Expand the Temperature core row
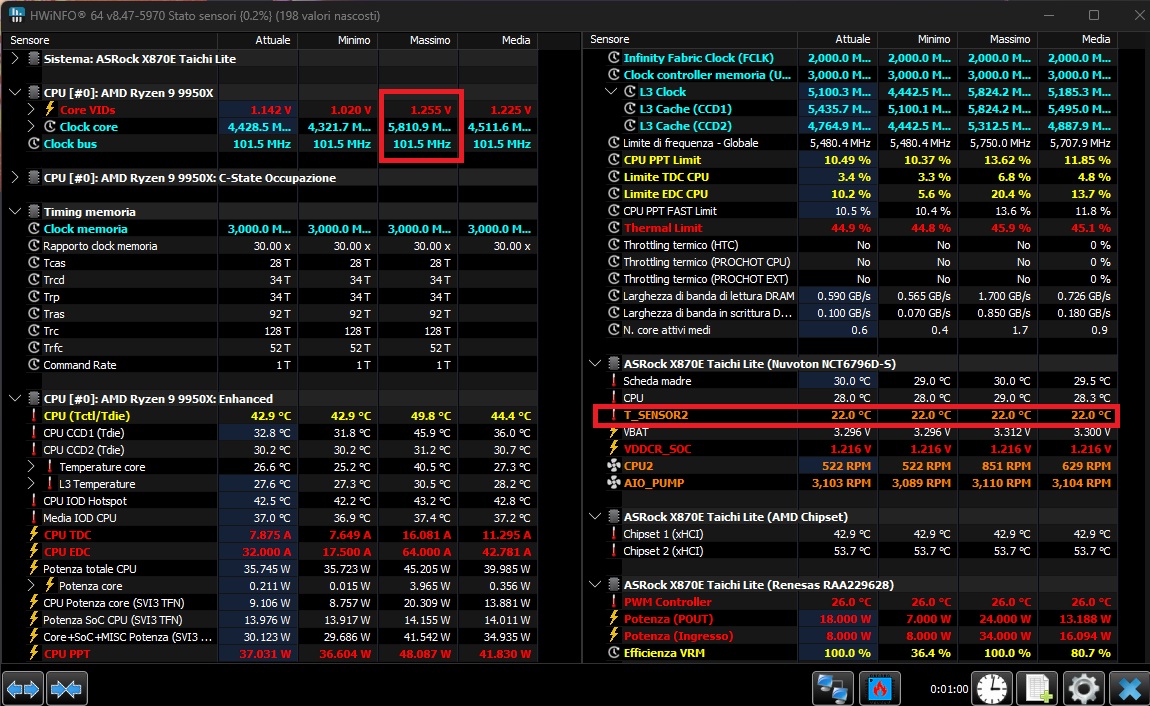1150x706 pixels. (x=31, y=466)
